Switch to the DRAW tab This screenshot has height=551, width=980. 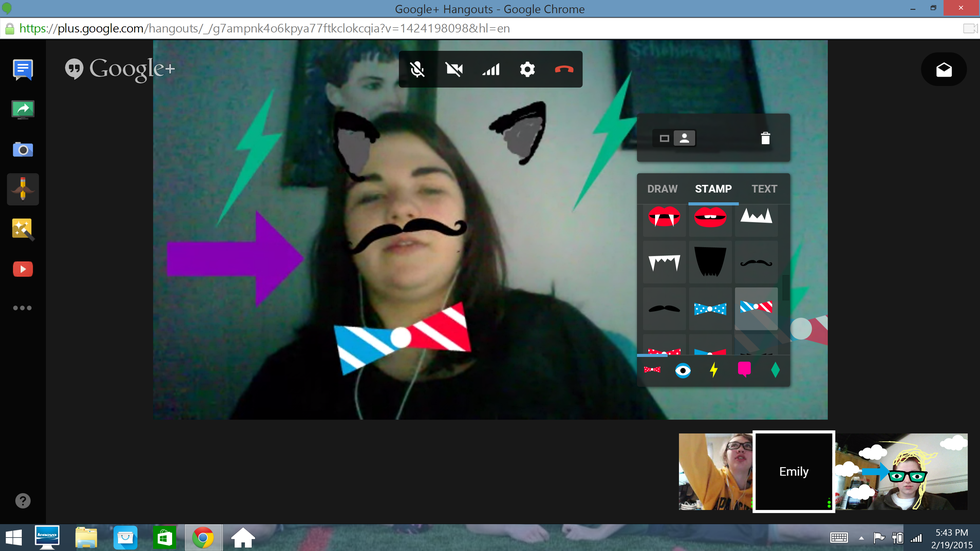coord(662,189)
